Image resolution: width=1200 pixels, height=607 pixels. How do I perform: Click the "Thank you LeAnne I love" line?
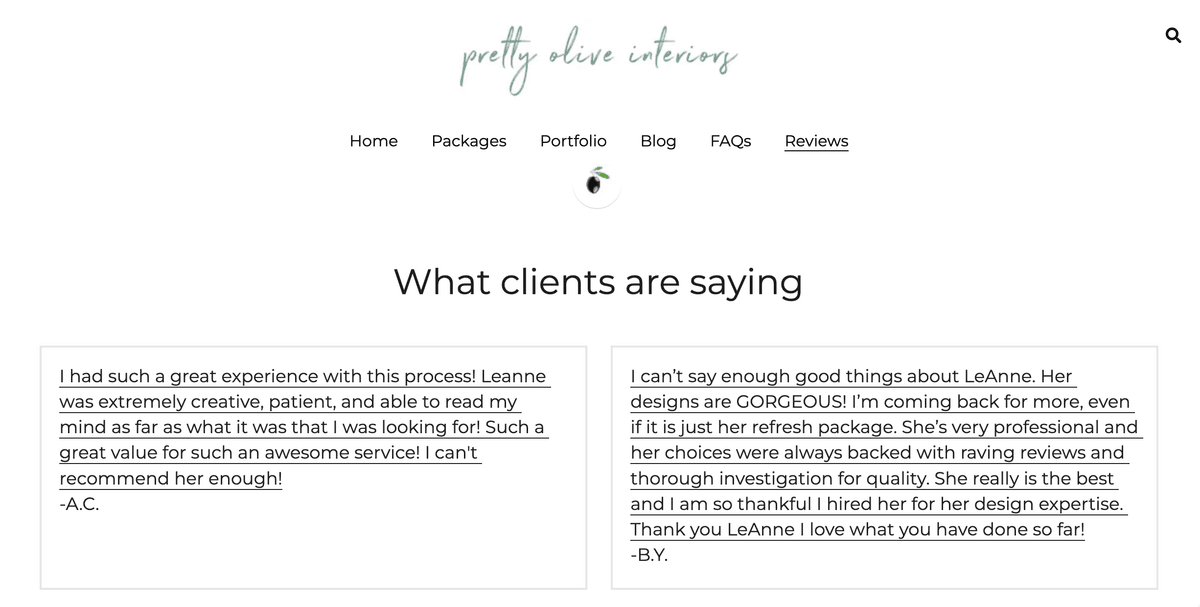pyautogui.click(x=857, y=530)
